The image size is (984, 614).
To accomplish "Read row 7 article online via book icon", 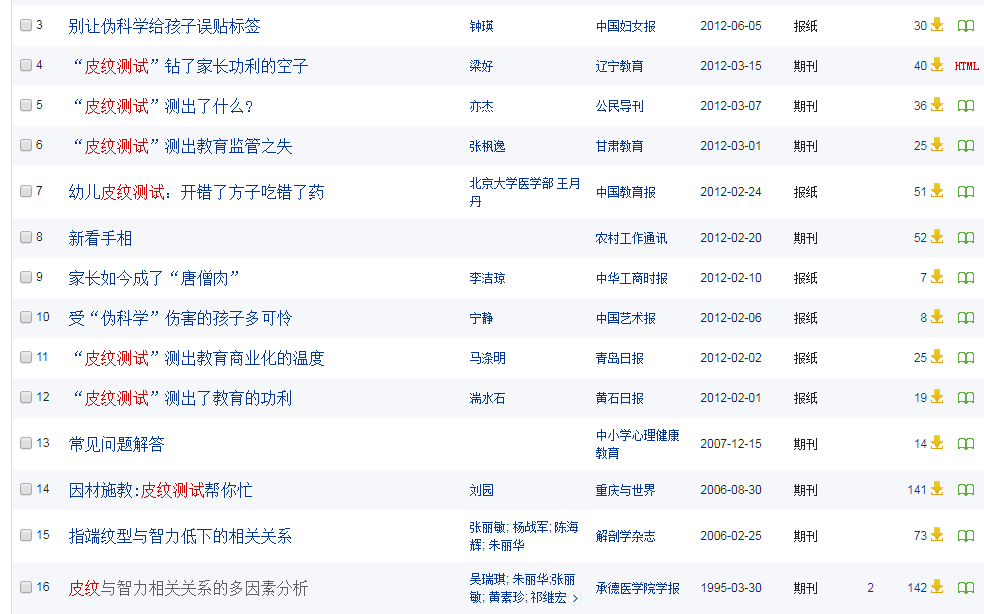I will tap(966, 192).
